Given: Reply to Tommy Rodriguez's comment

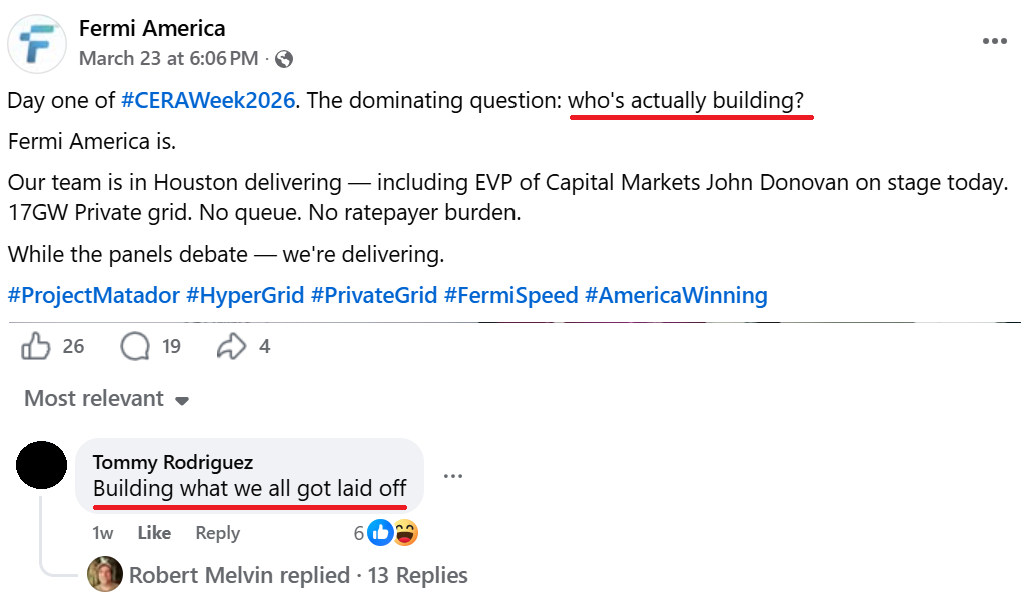Looking at the screenshot, I should [217, 533].
